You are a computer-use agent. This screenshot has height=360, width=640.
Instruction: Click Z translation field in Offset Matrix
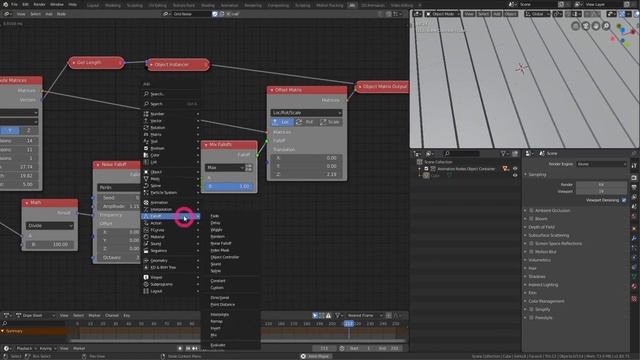307,174
